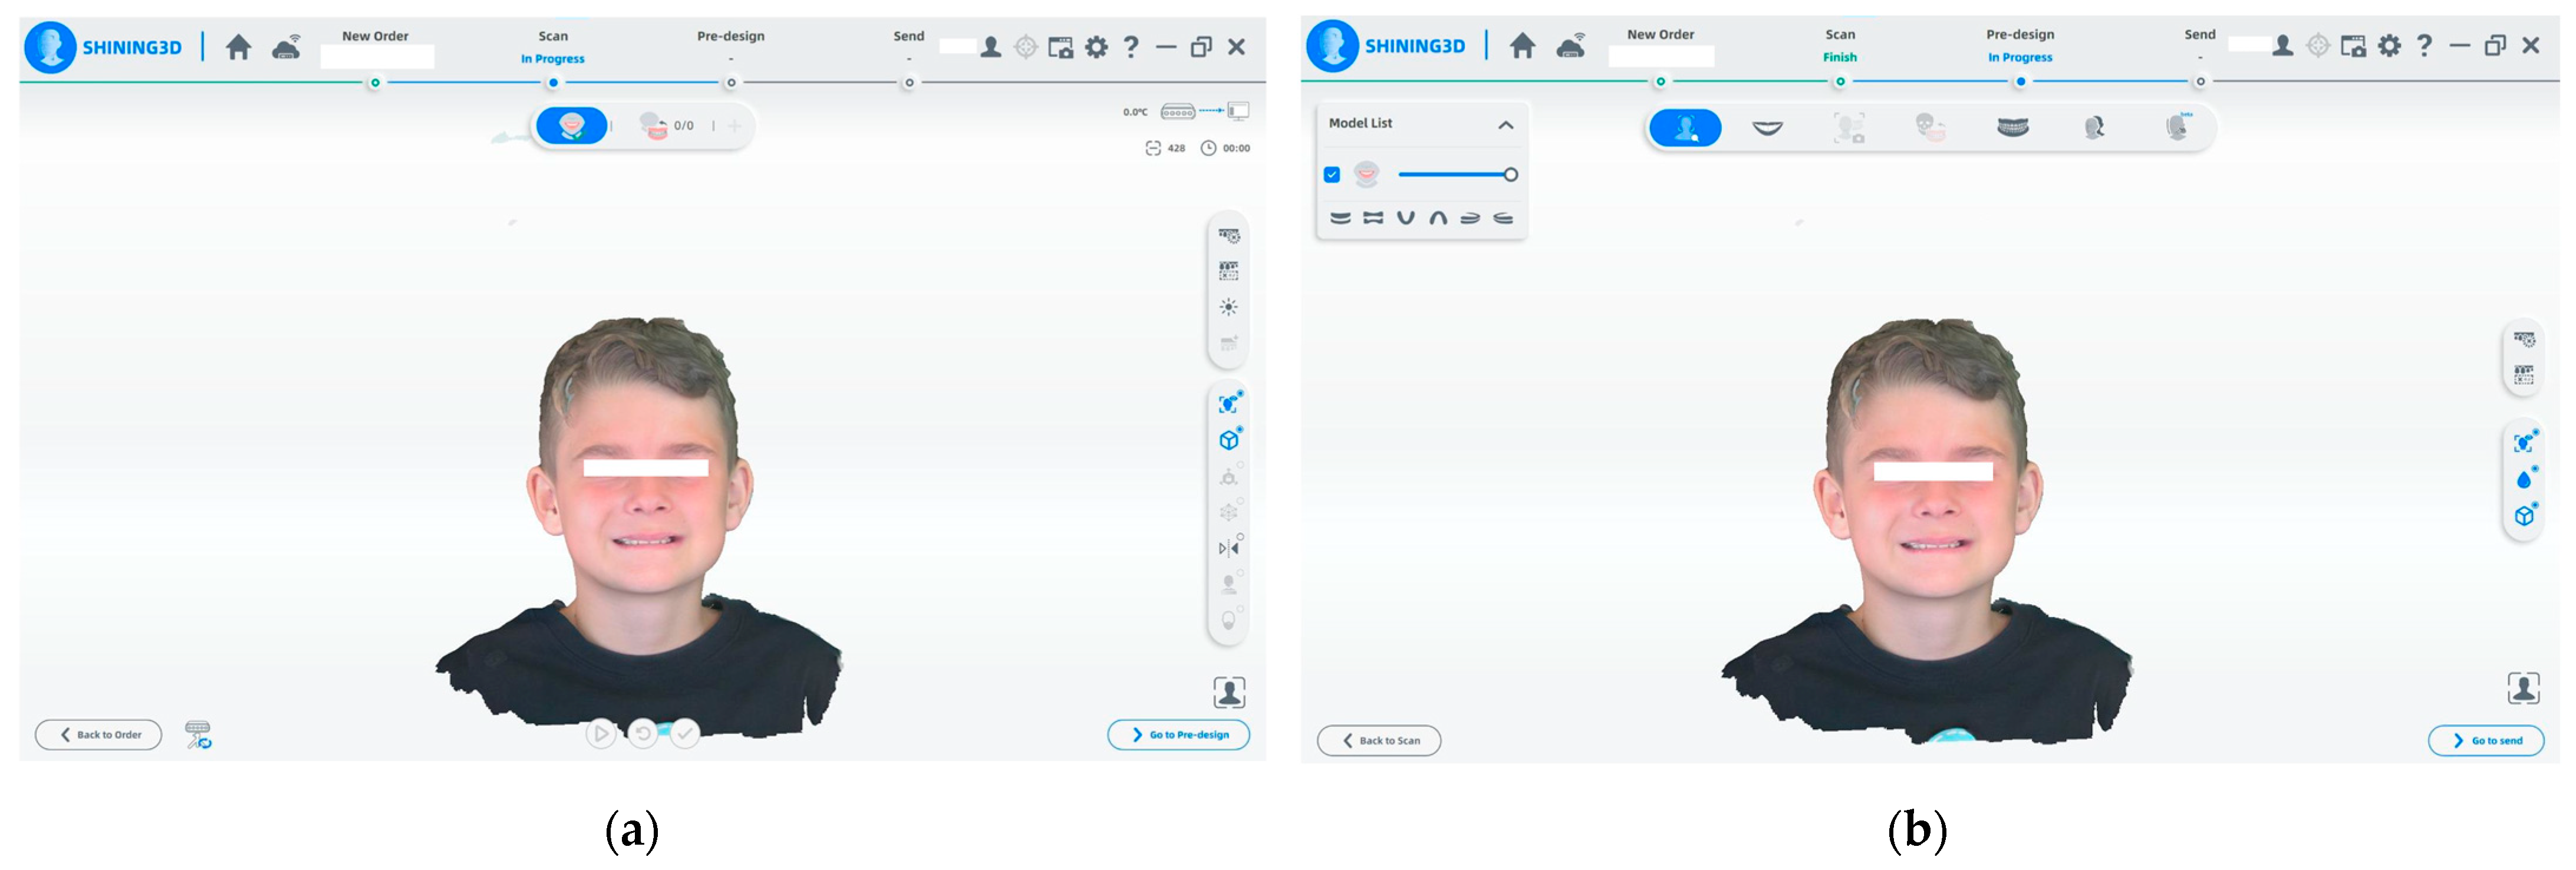This screenshot has width=2576, height=870.
Task: Adjust the model transparency slider handle
Action: click(x=1510, y=175)
